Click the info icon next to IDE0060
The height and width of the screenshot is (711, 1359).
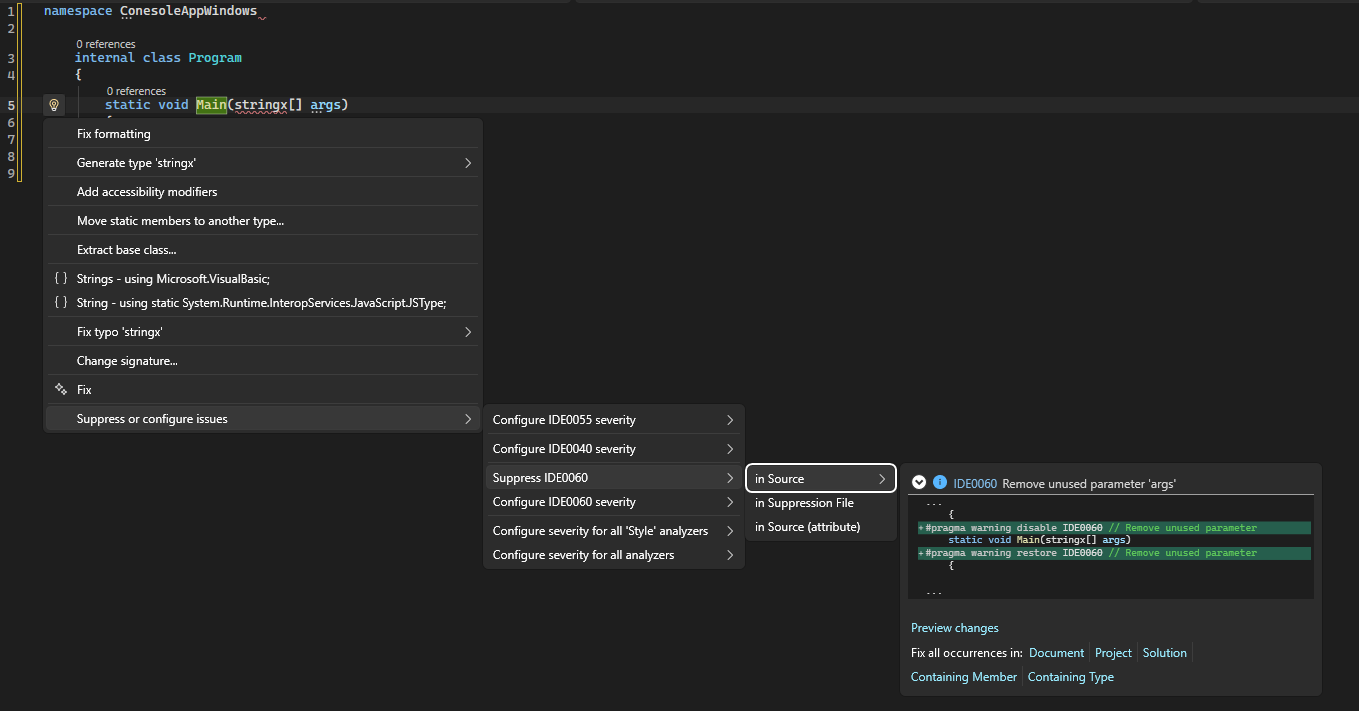pyautogui.click(x=939, y=482)
